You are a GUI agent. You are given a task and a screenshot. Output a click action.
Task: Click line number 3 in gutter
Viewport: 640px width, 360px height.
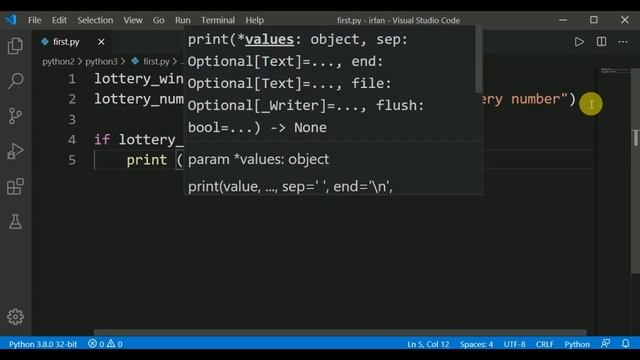[72, 120]
